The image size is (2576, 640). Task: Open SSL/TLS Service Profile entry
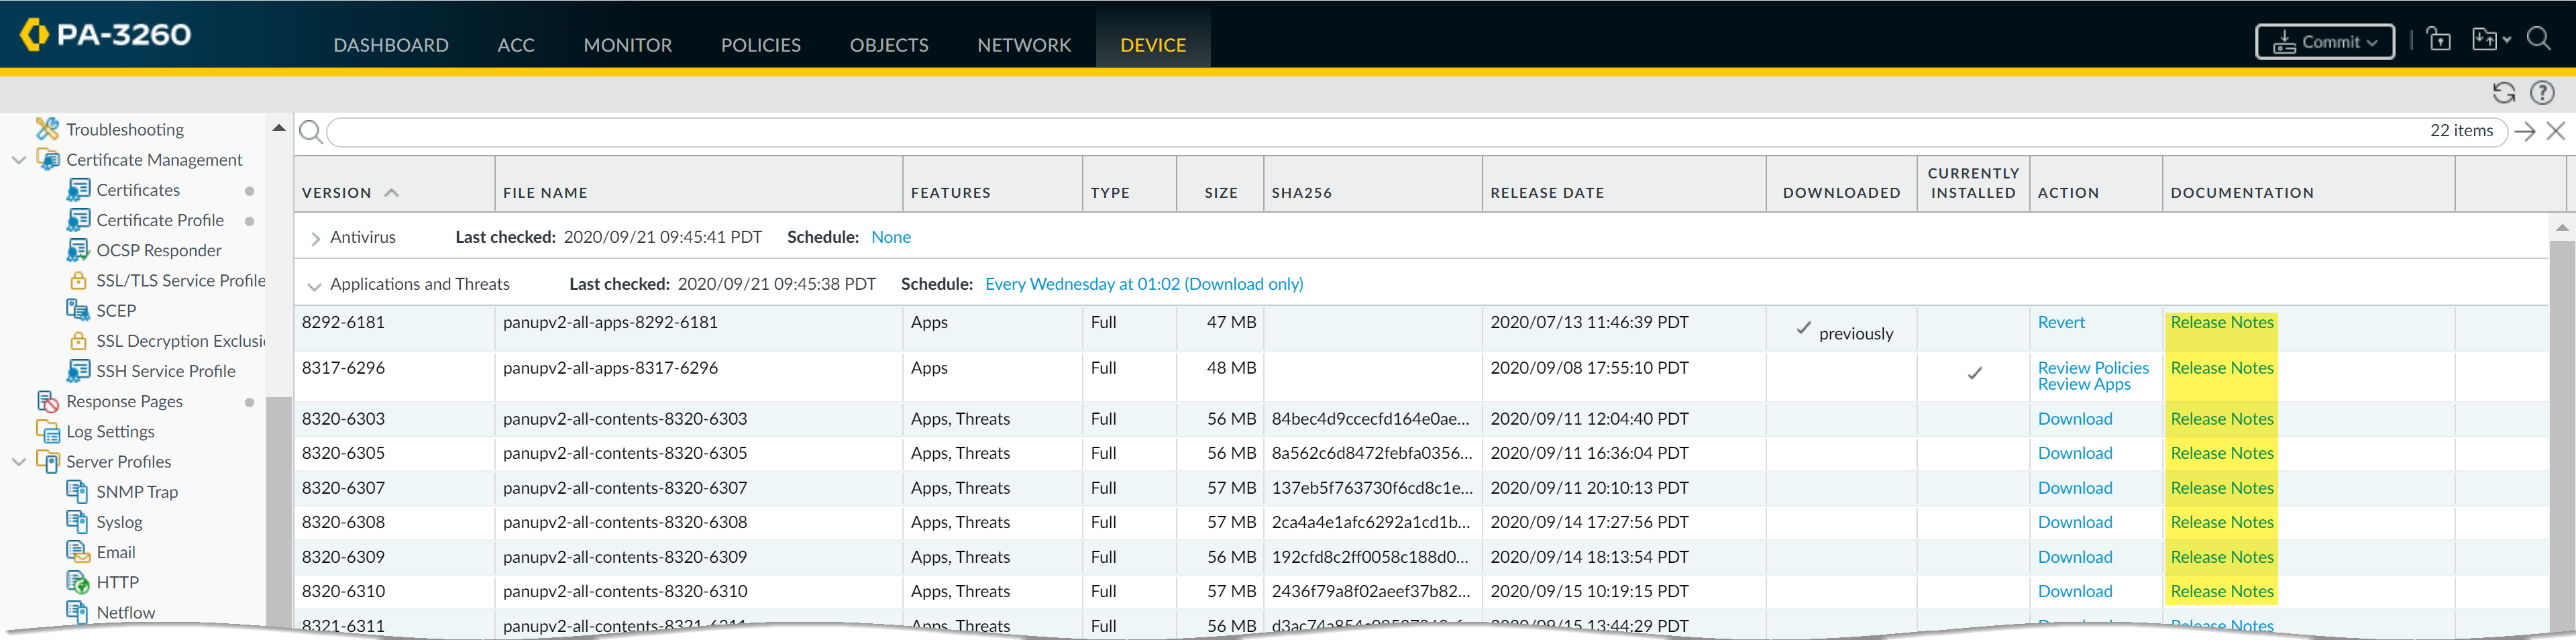[x=180, y=281]
